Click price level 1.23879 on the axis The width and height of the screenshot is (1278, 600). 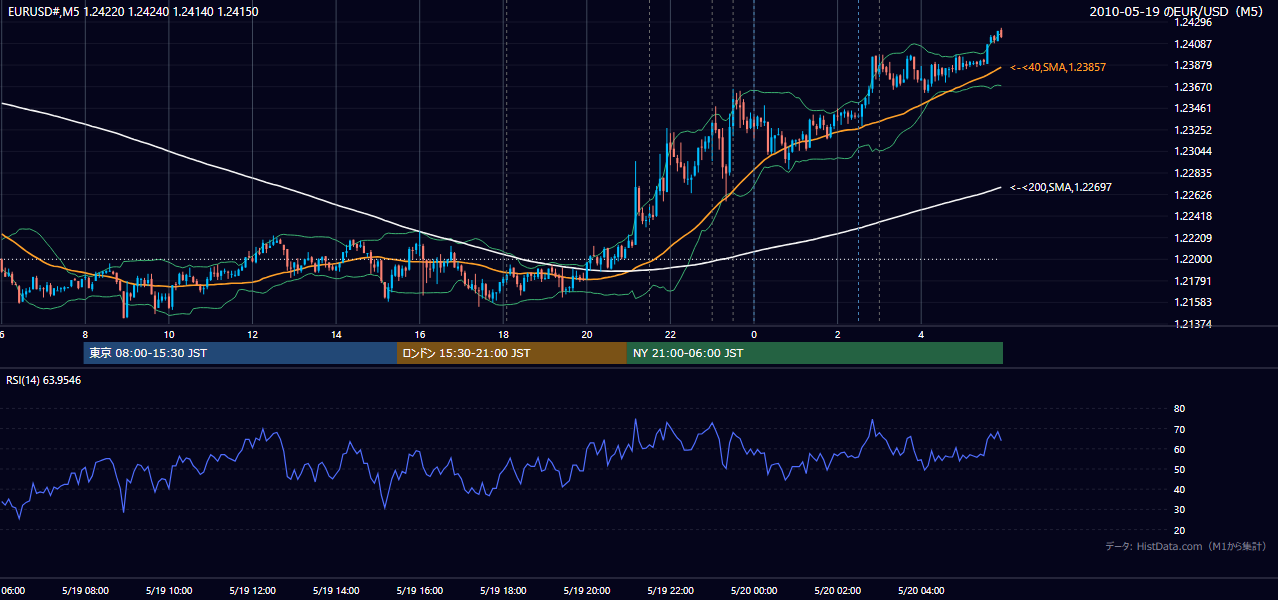pos(1193,65)
